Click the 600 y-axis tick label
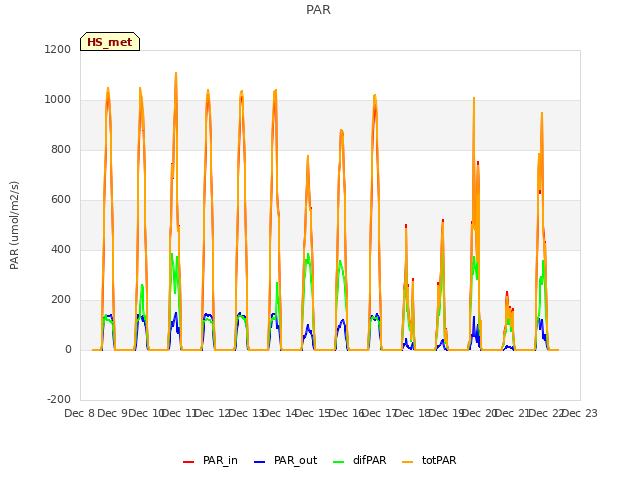Image resolution: width=640 pixels, height=480 pixels. click(61, 199)
